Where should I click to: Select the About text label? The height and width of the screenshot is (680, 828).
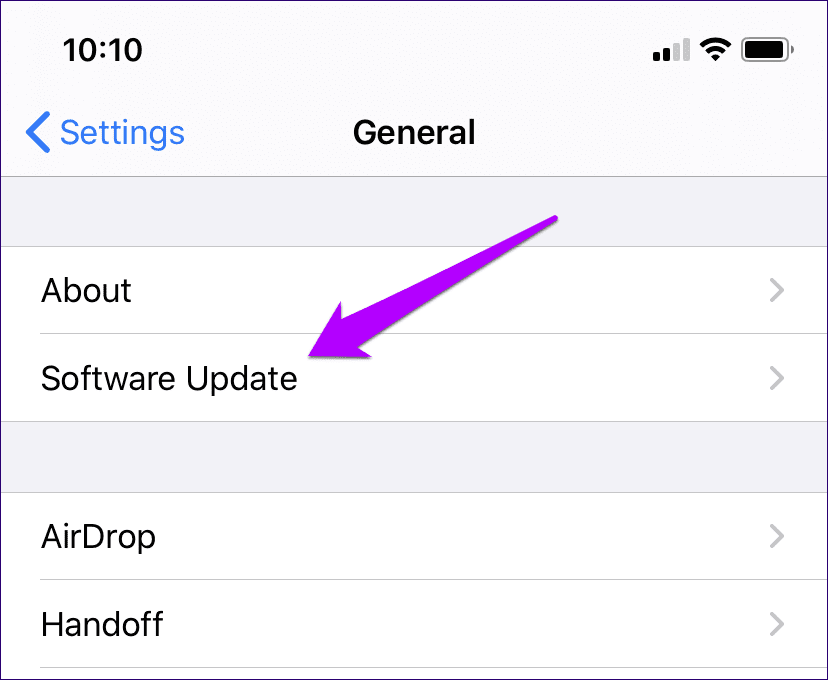point(86,290)
